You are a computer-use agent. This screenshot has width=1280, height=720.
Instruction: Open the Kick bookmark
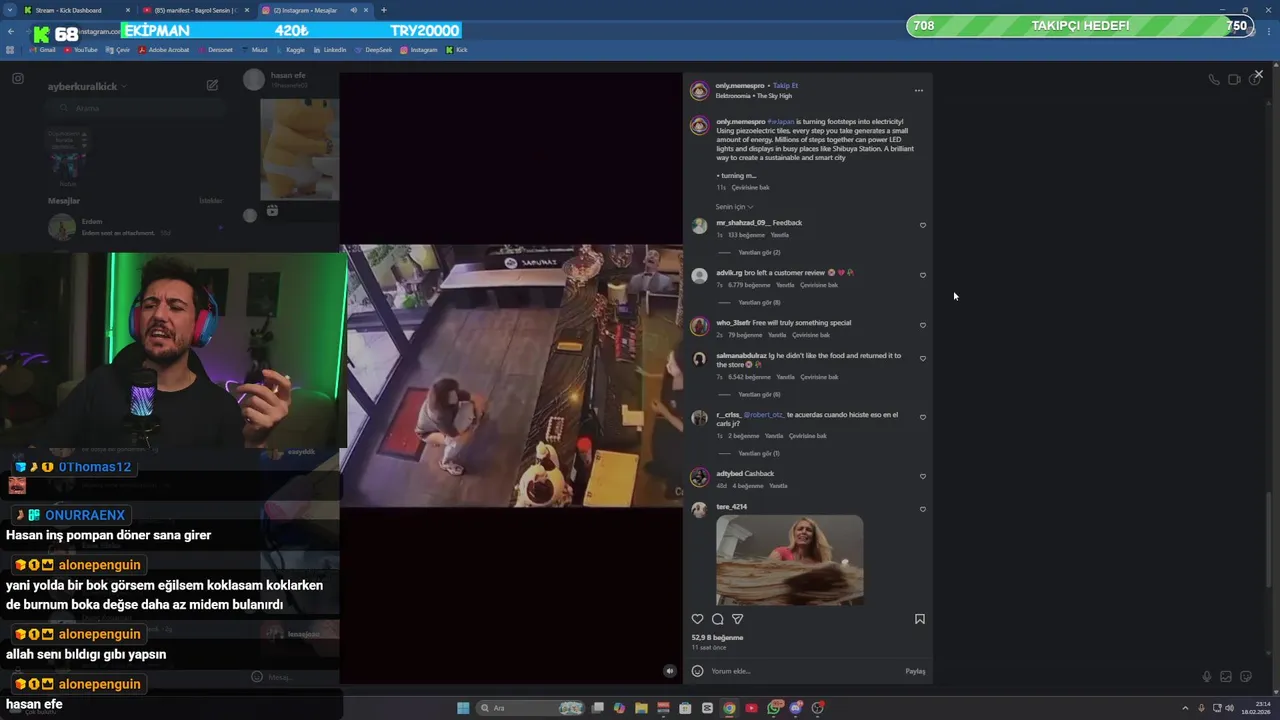[x=457, y=50]
